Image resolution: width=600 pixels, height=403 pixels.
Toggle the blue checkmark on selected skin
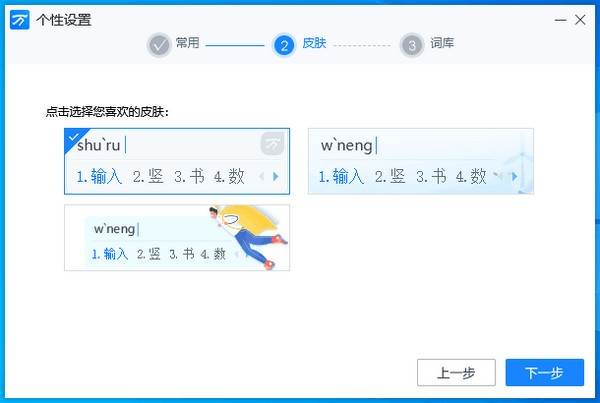(73, 137)
